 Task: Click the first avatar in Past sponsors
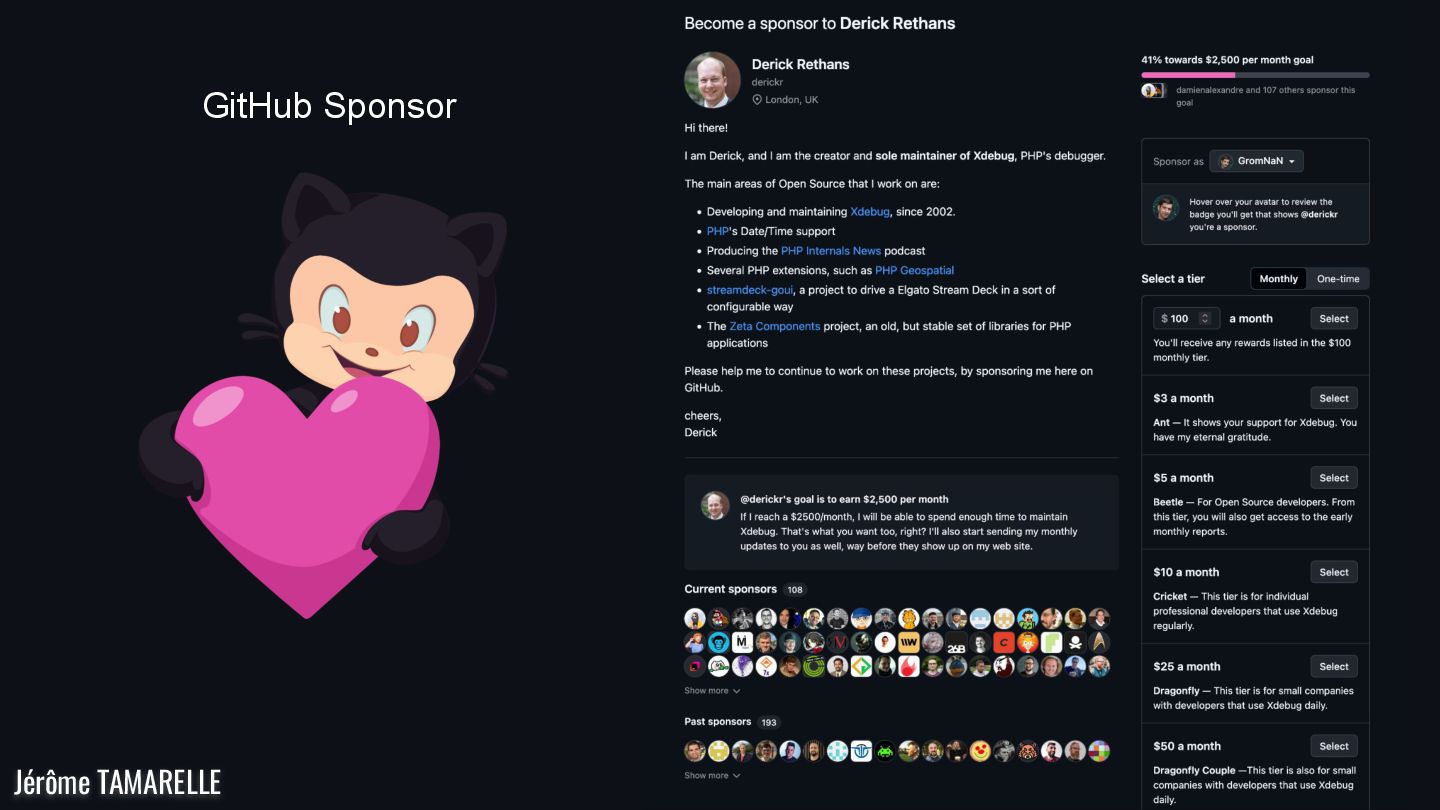(x=695, y=751)
